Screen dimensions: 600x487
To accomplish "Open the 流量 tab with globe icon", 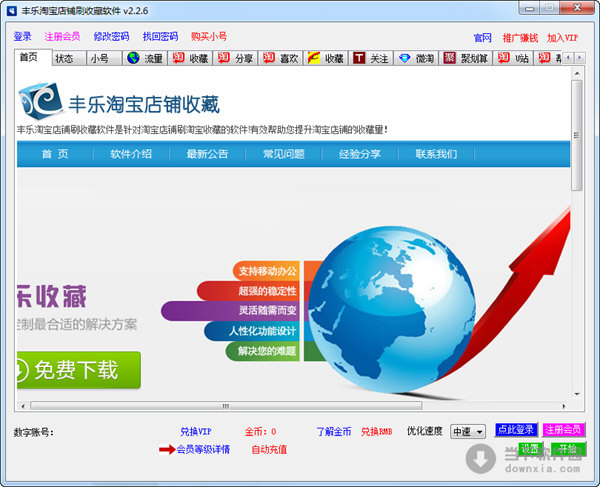I will pyautogui.click(x=145, y=58).
